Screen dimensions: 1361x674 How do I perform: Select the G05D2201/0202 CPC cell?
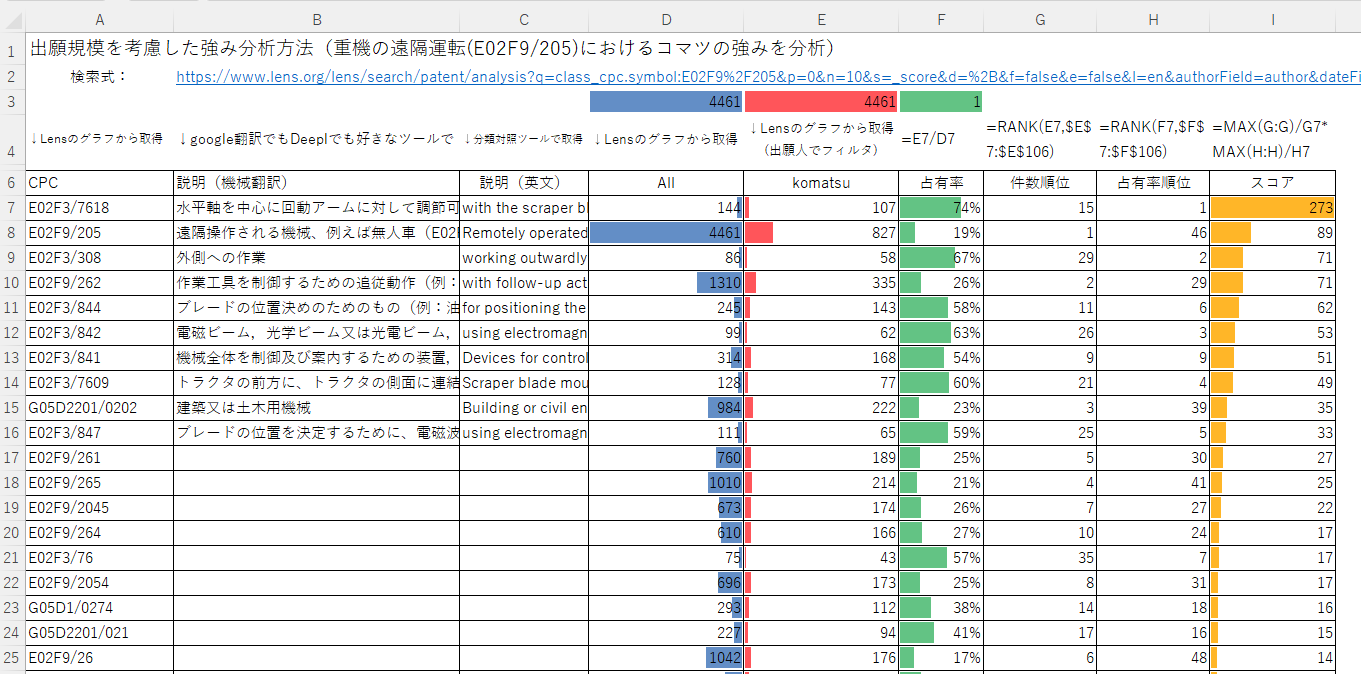99,408
